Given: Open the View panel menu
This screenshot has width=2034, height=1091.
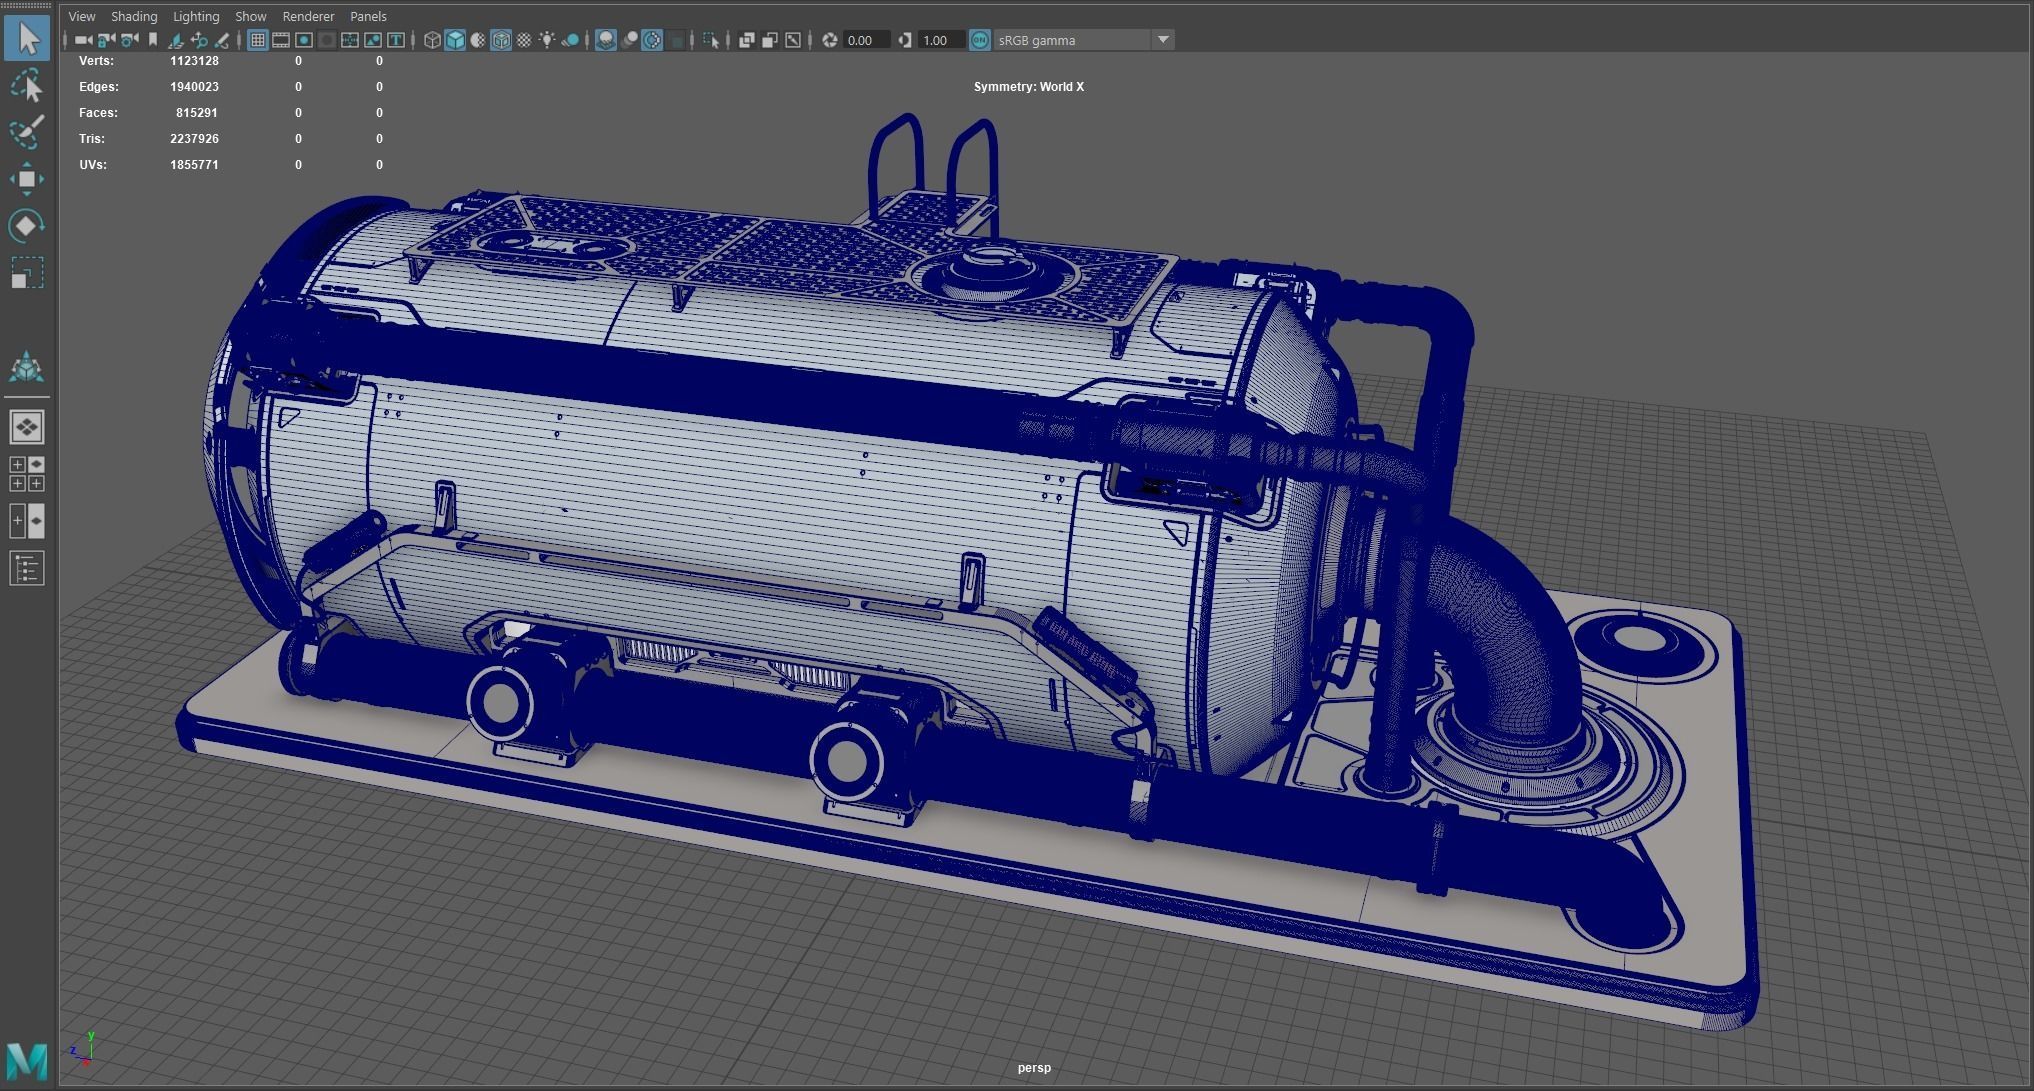Looking at the screenshot, I should (82, 16).
